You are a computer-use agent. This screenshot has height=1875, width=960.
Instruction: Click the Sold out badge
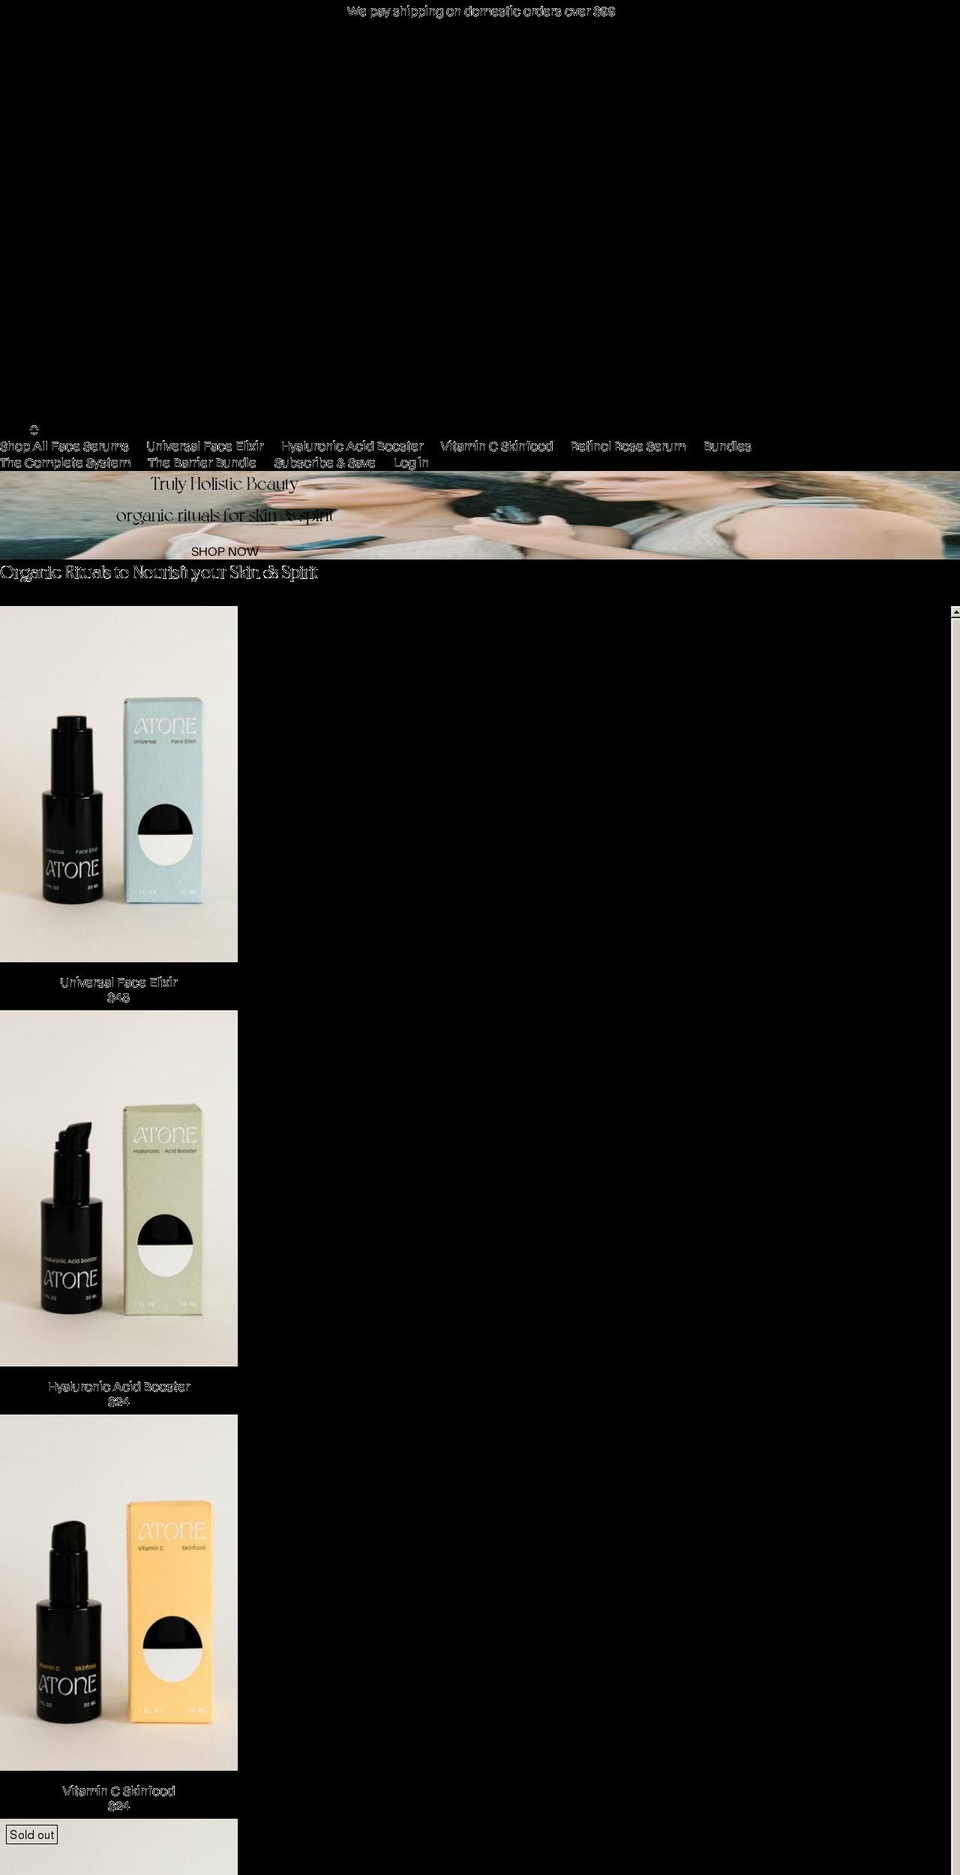pos(32,1834)
